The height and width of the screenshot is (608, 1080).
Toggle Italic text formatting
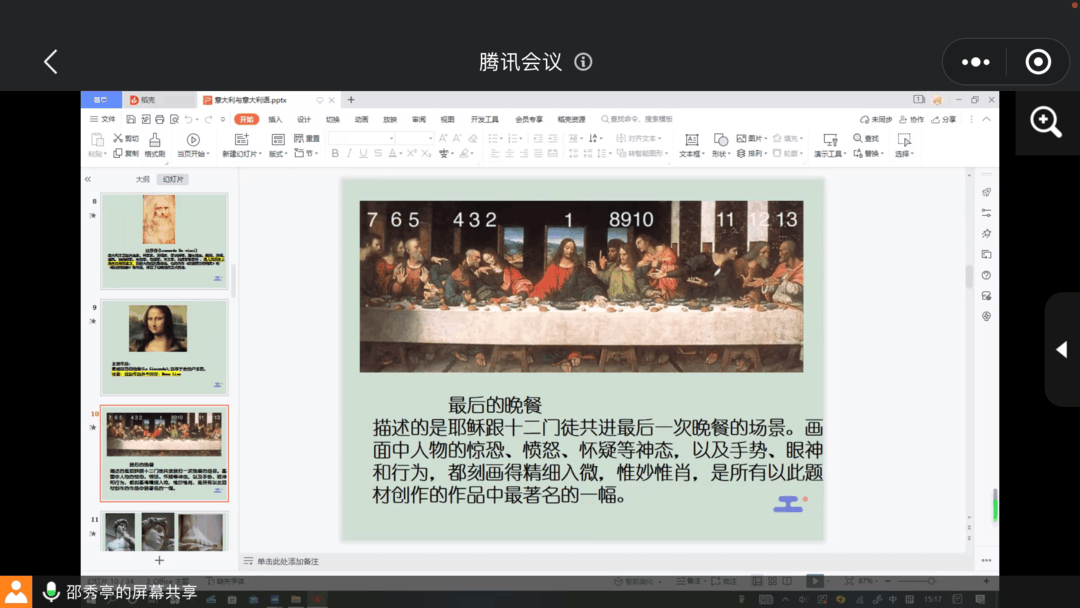(x=349, y=154)
